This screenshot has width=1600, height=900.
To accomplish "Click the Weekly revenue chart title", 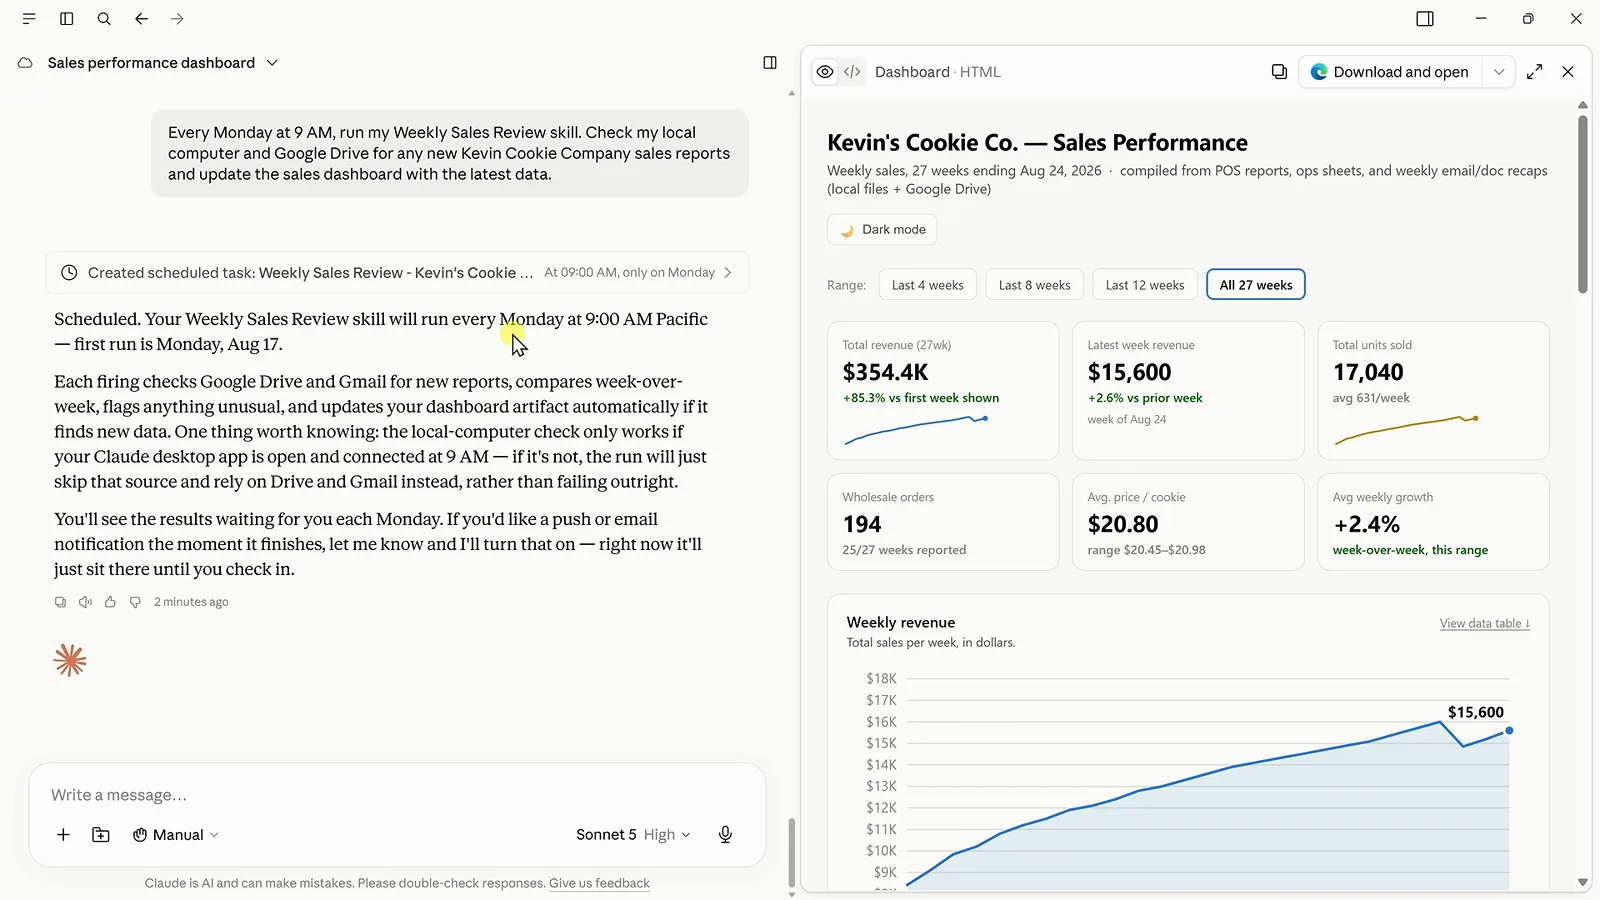I will (900, 623).
